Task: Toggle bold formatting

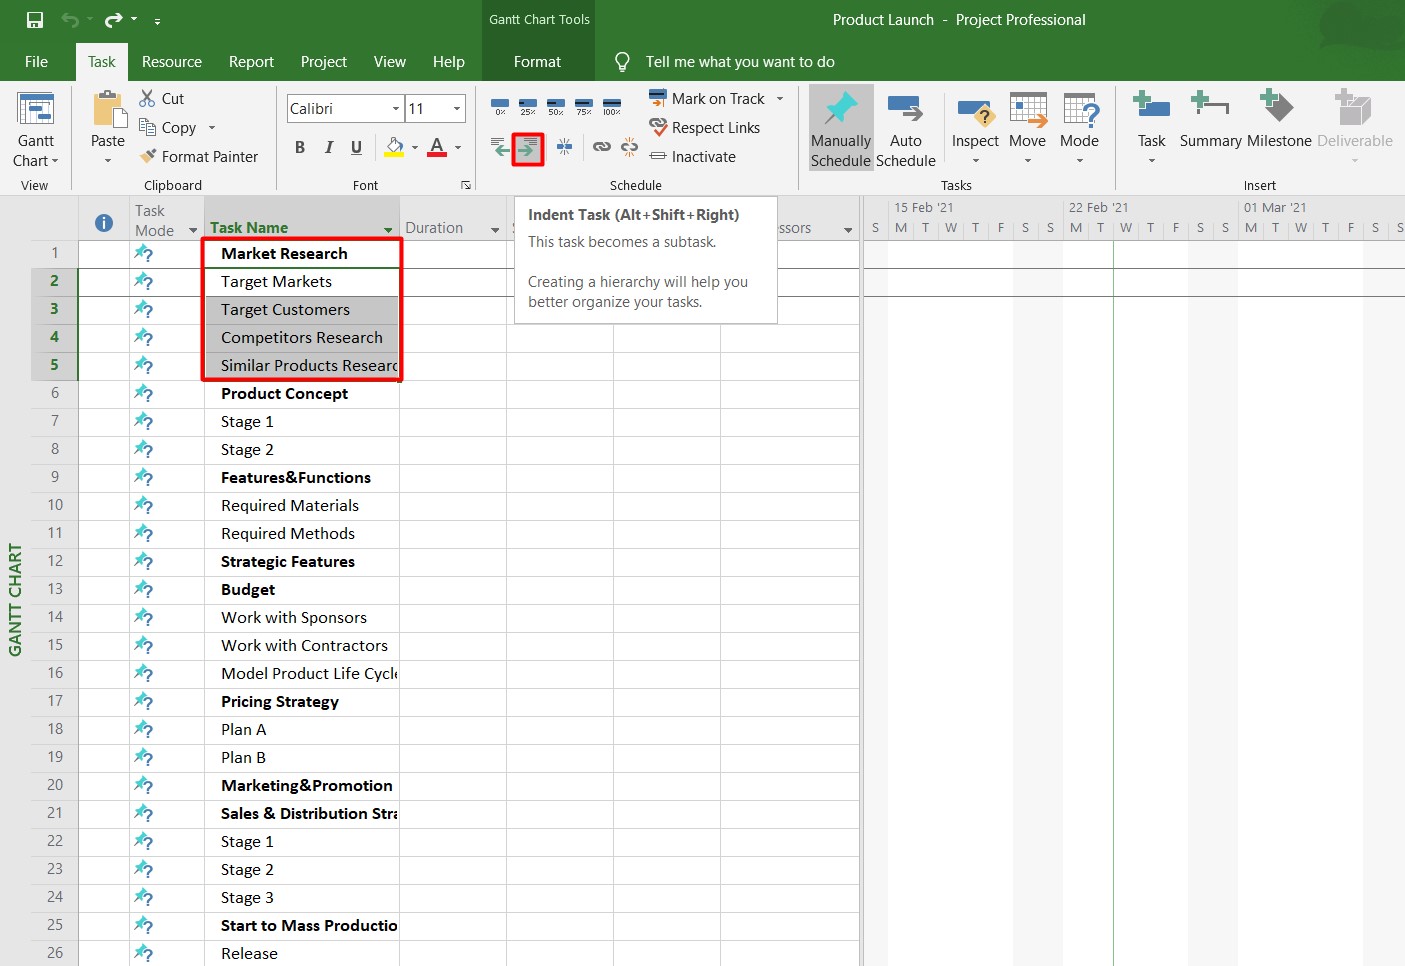Action: 298,147
